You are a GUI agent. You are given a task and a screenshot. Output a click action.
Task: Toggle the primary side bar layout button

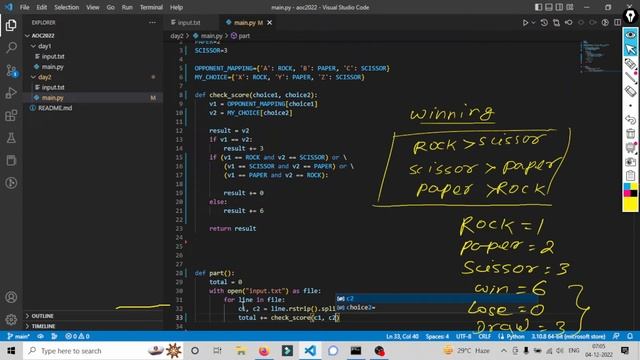coord(538,7)
